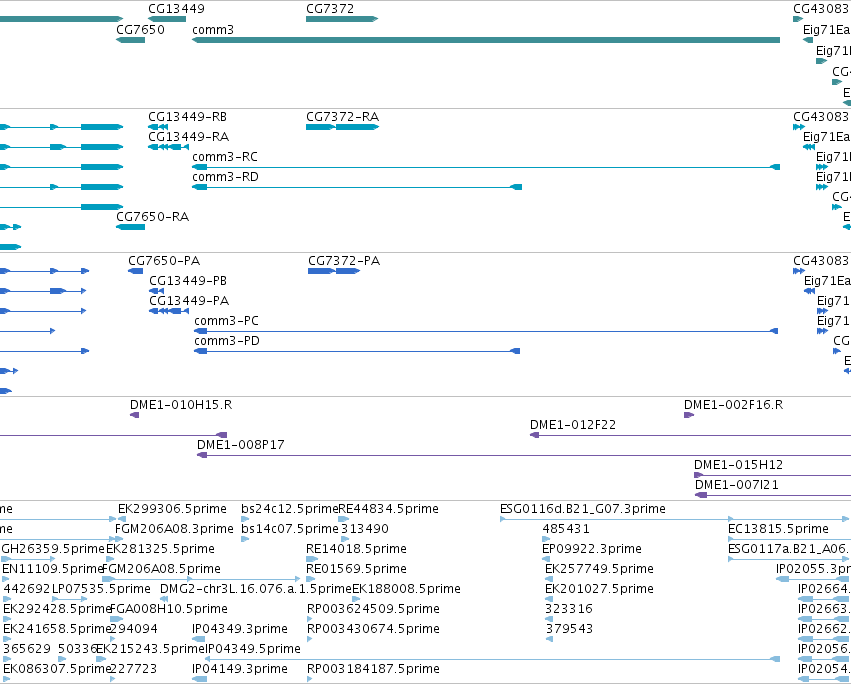Click the DME1-010H15.R BAC label
851x684 pixels.
pos(181,404)
